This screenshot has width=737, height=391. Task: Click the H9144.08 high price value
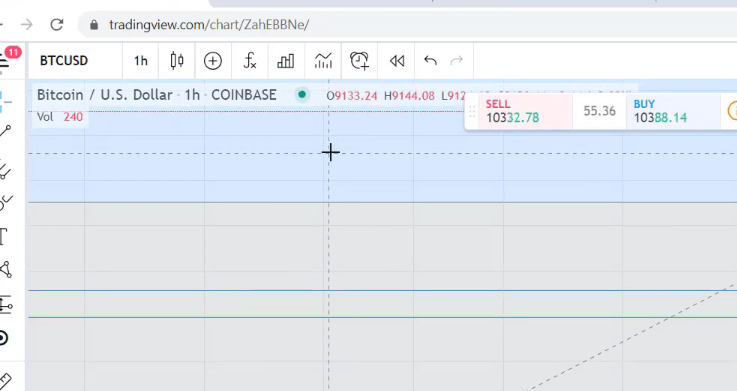pyautogui.click(x=409, y=96)
